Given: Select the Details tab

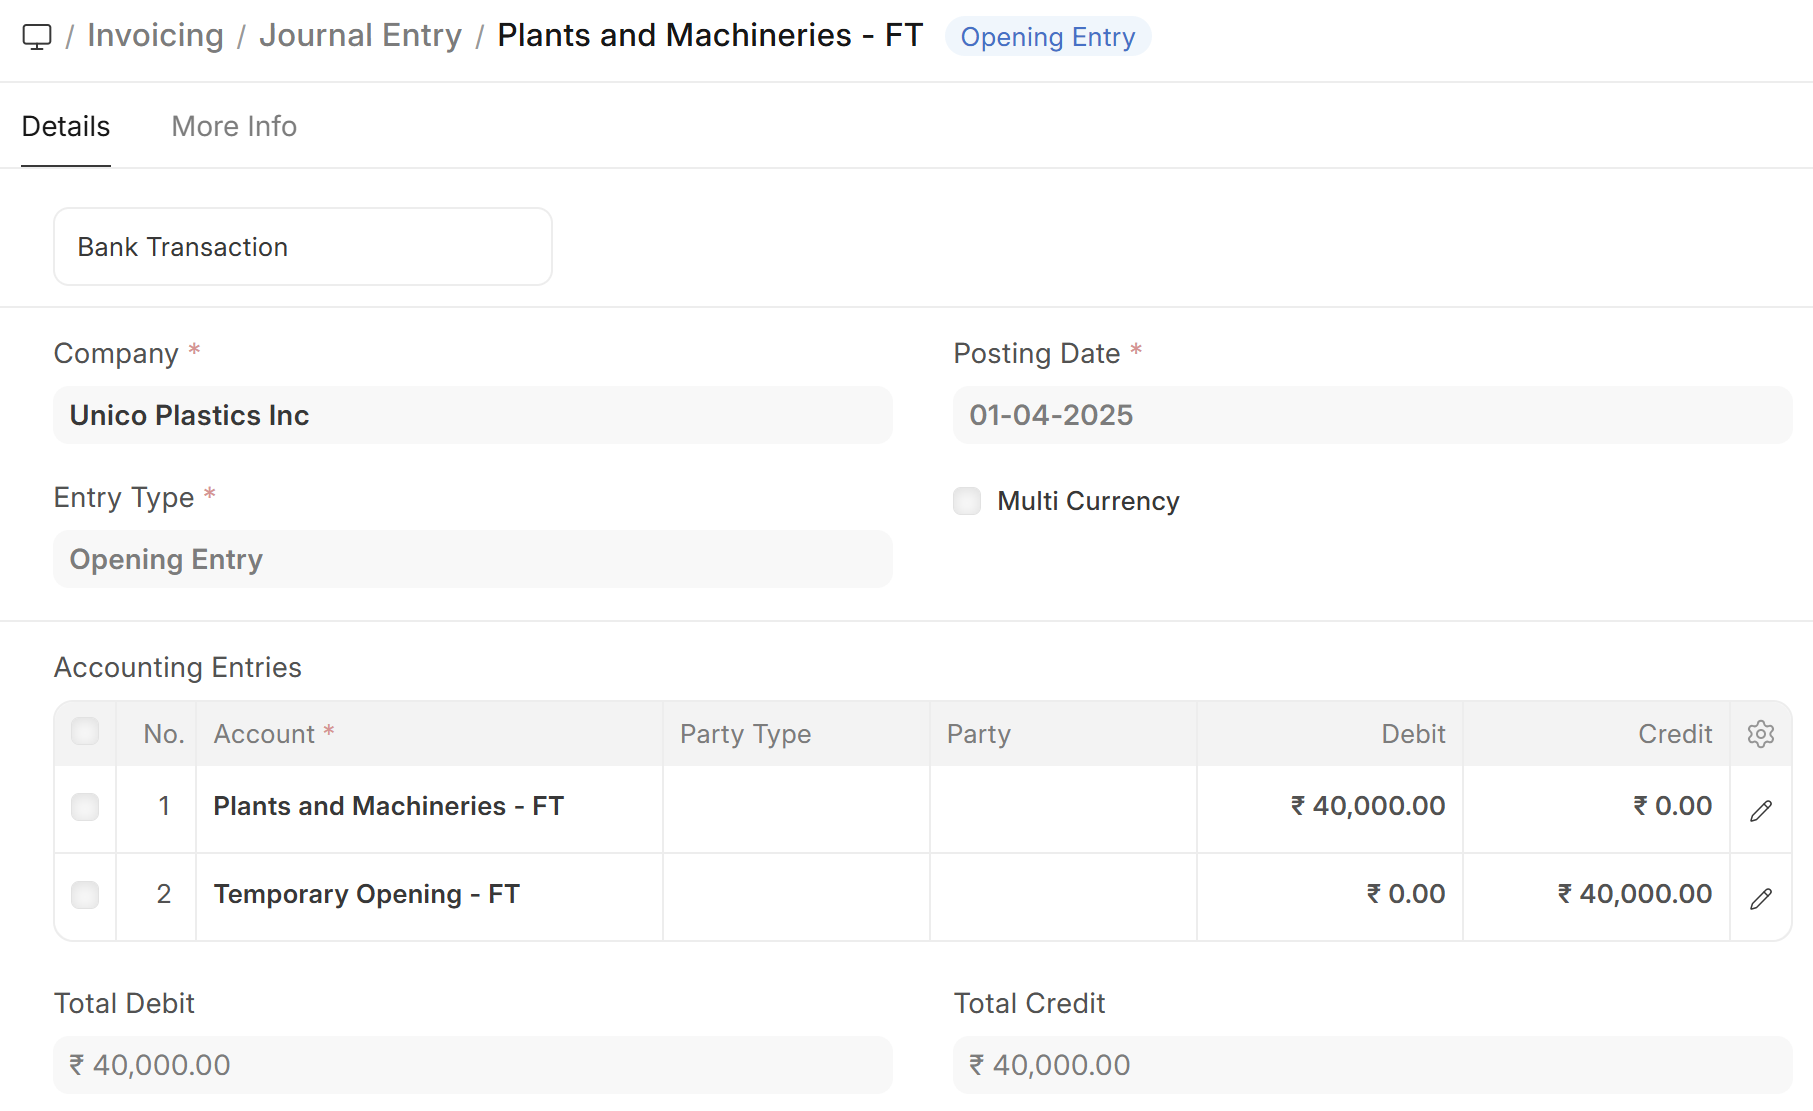Looking at the screenshot, I should [x=66, y=127].
